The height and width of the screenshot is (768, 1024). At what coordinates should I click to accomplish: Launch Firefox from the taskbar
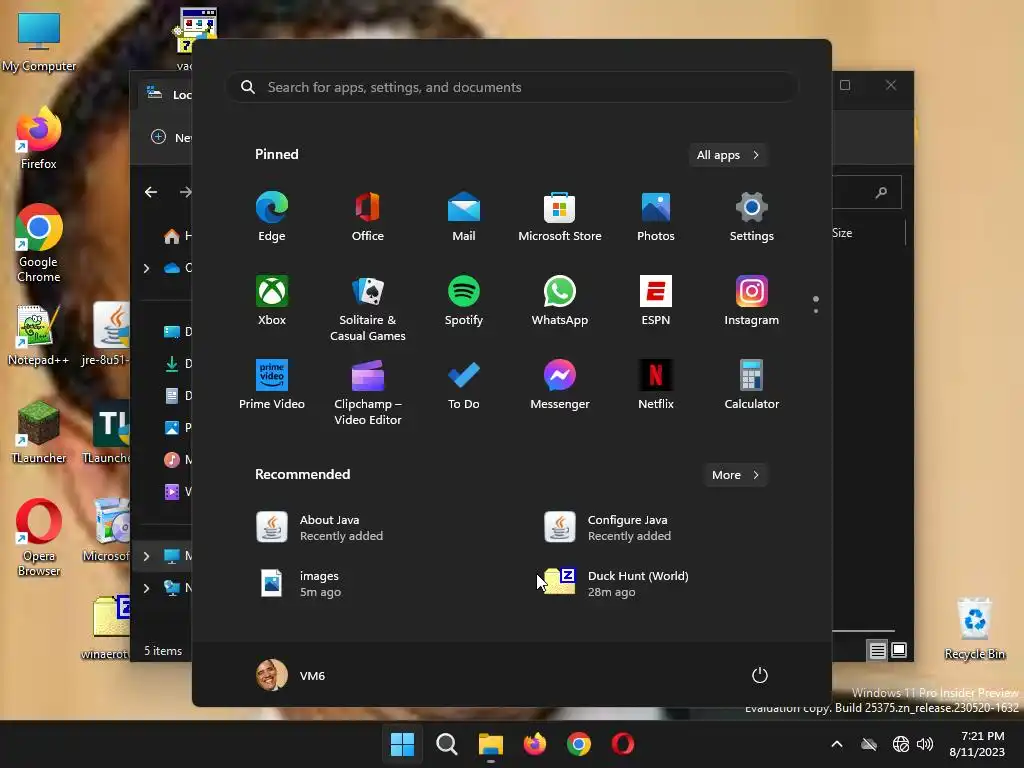535,744
